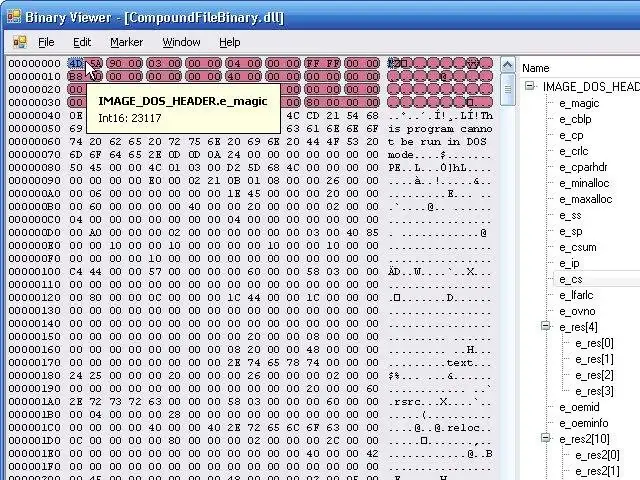Select e_ovno in the structure tree

[577, 311]
